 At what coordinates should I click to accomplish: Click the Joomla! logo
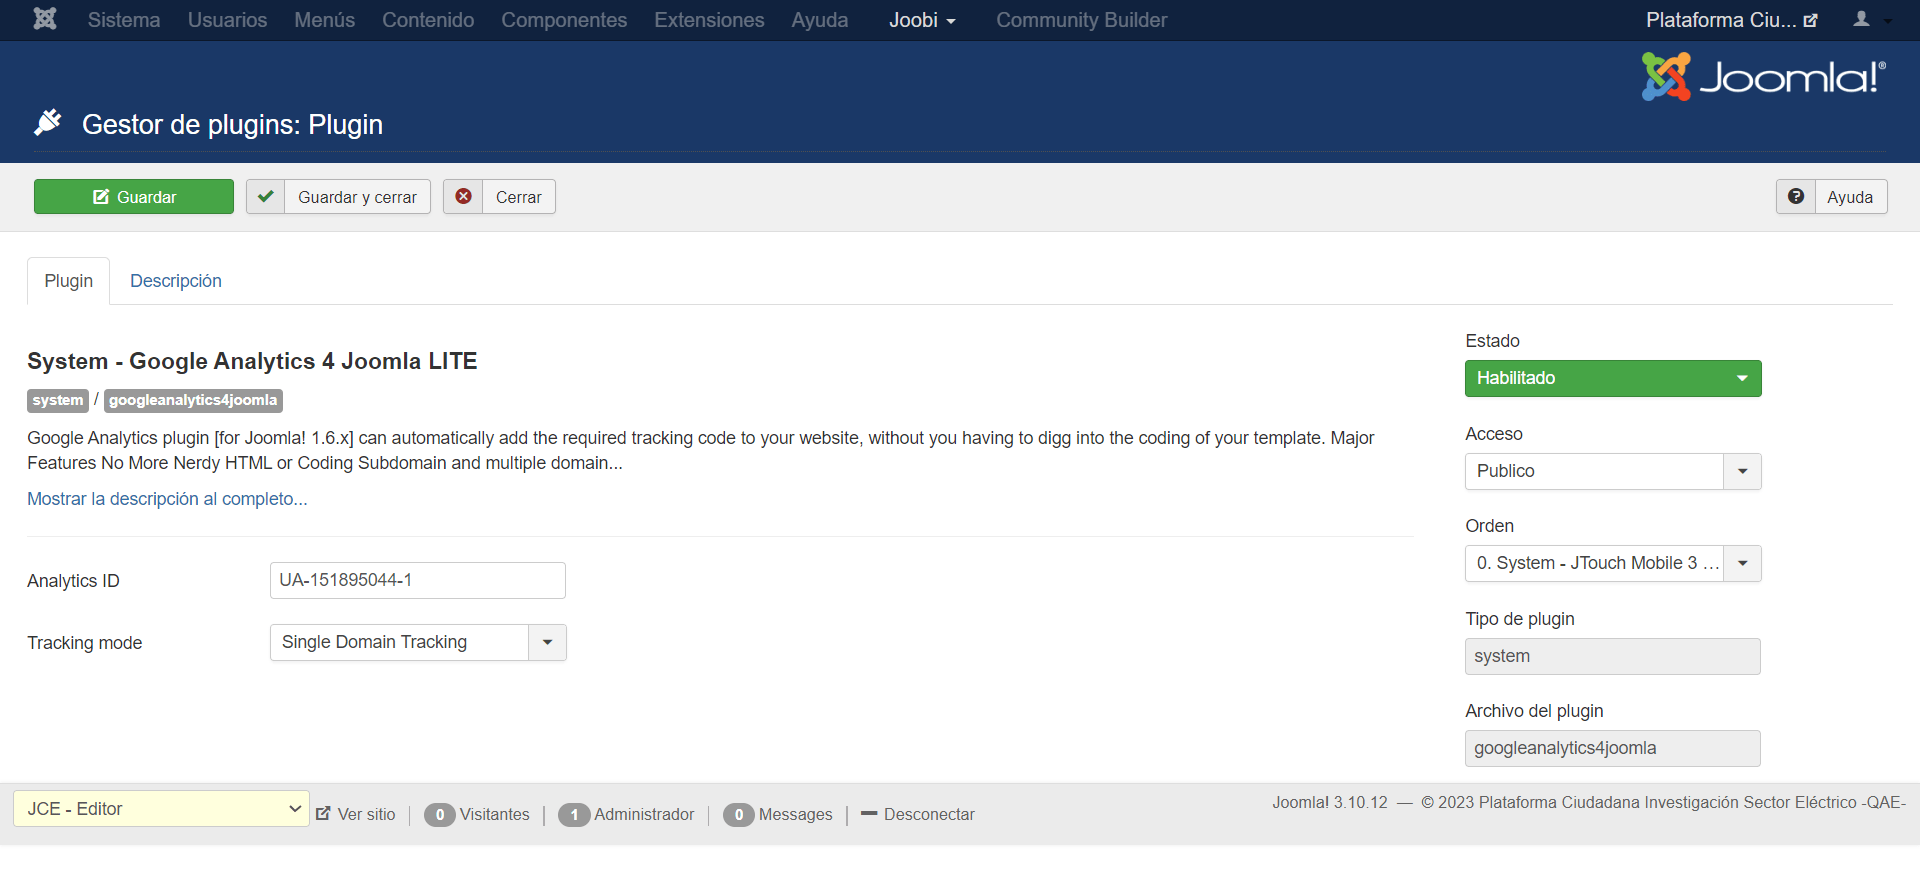pyautogui.click(x=1764, y=76)
